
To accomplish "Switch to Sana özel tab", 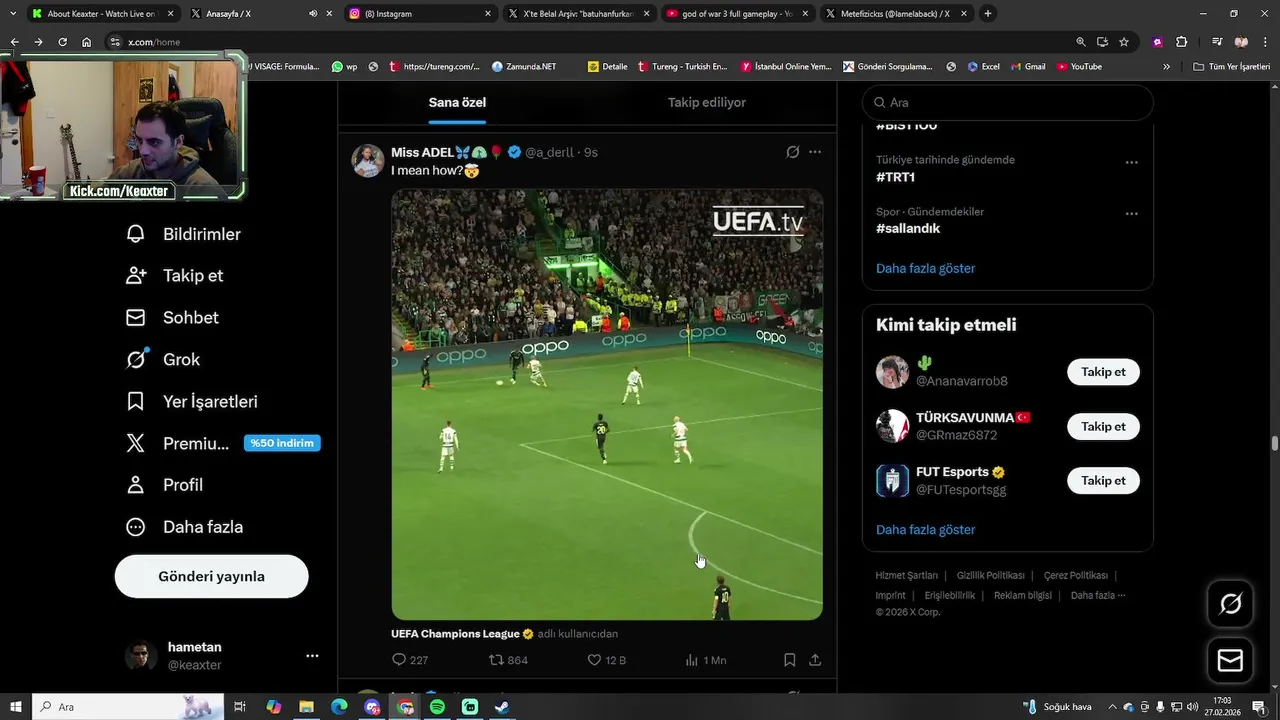I will [457, 102].
